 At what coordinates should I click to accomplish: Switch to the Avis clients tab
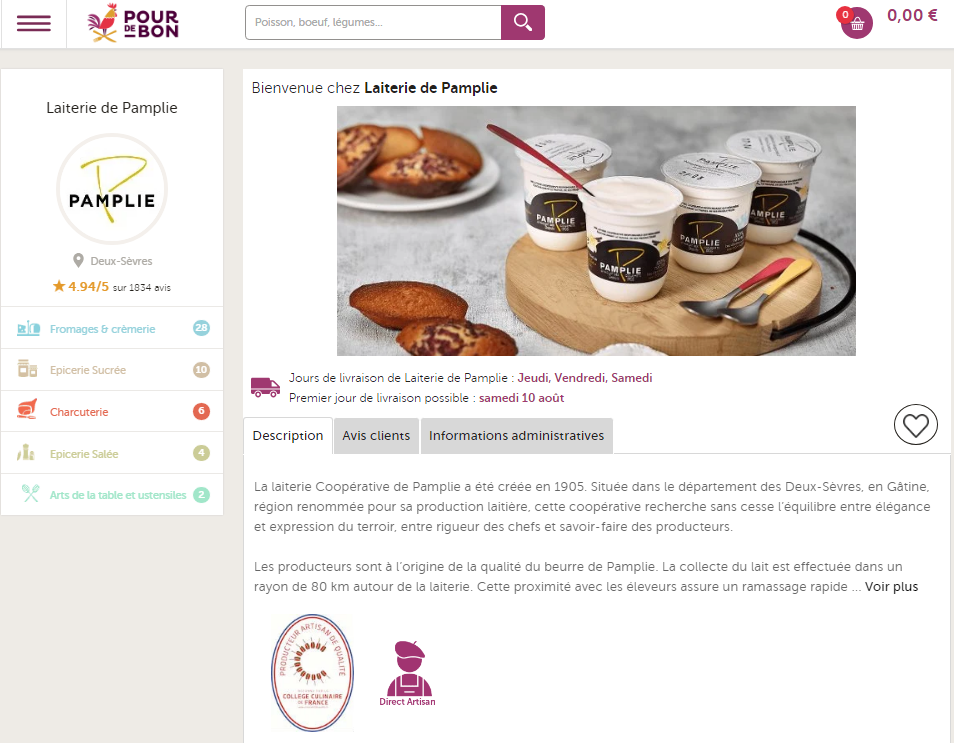point(376,436)
